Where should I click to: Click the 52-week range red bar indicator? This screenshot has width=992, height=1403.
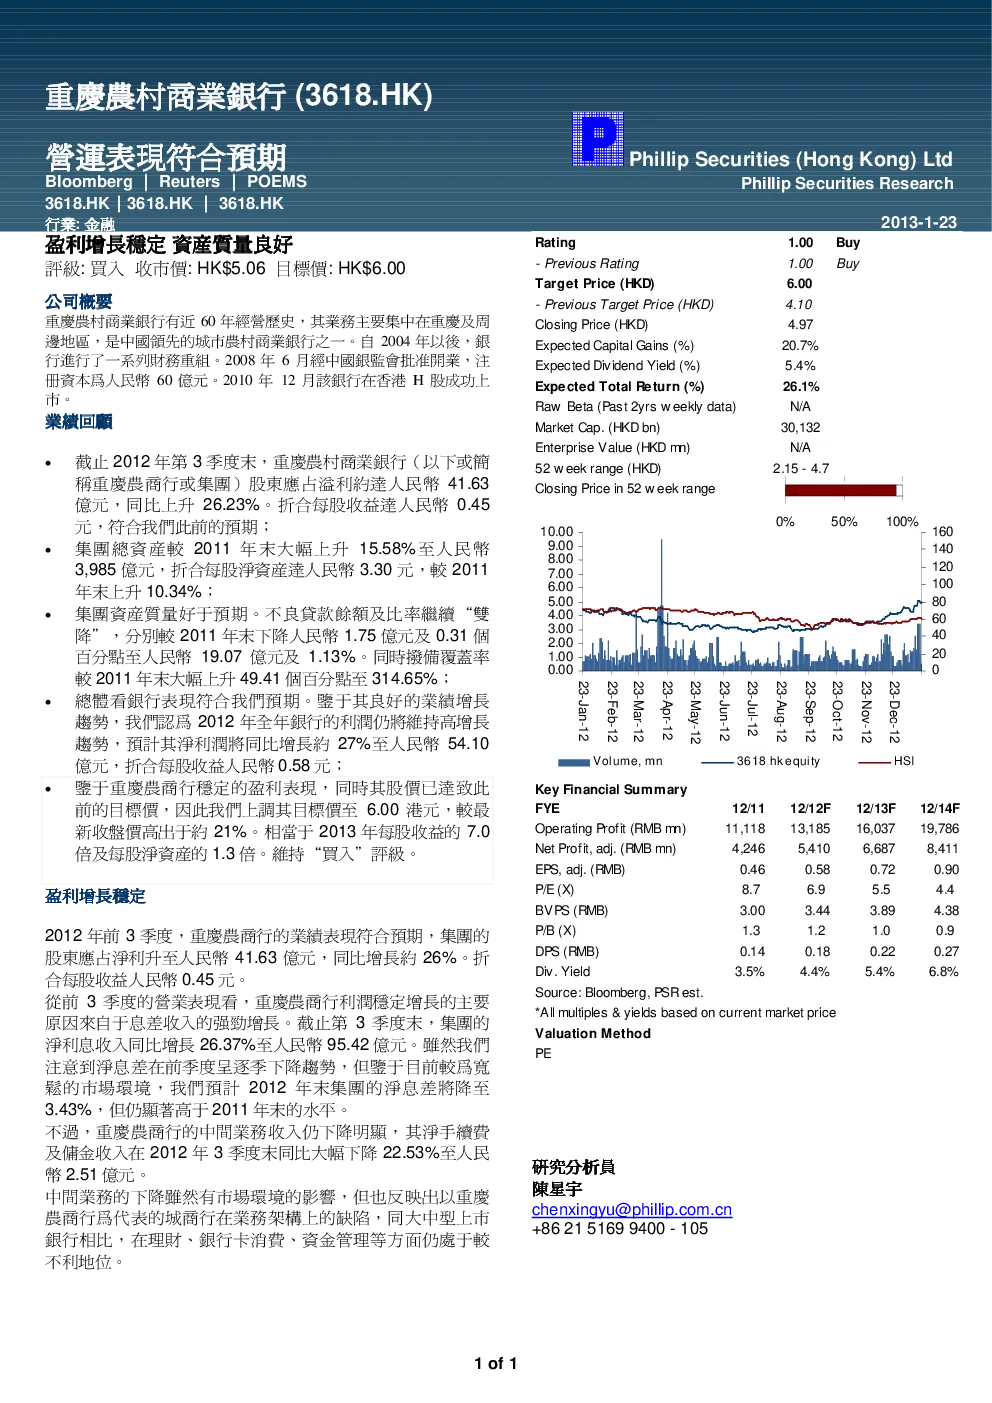841,490
